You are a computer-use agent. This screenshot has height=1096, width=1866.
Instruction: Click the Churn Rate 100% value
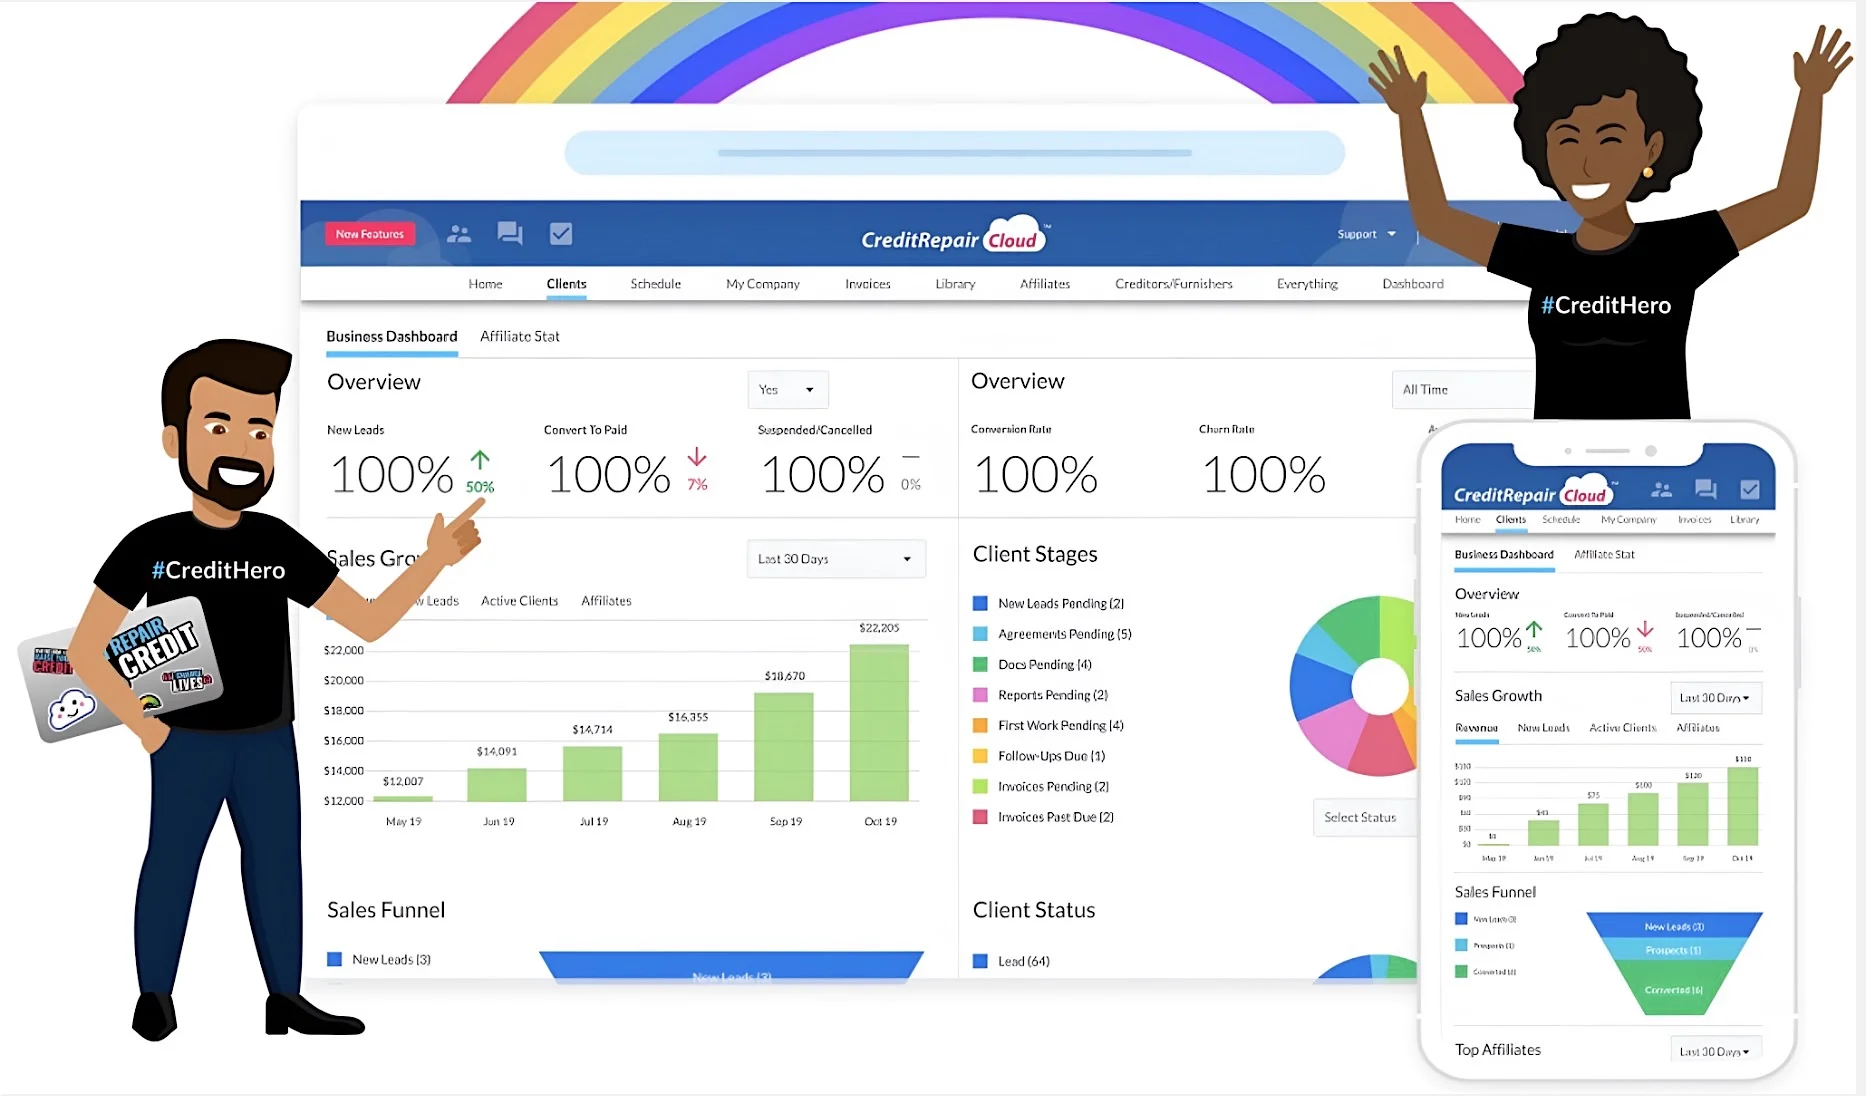(x=1263, y=475)
